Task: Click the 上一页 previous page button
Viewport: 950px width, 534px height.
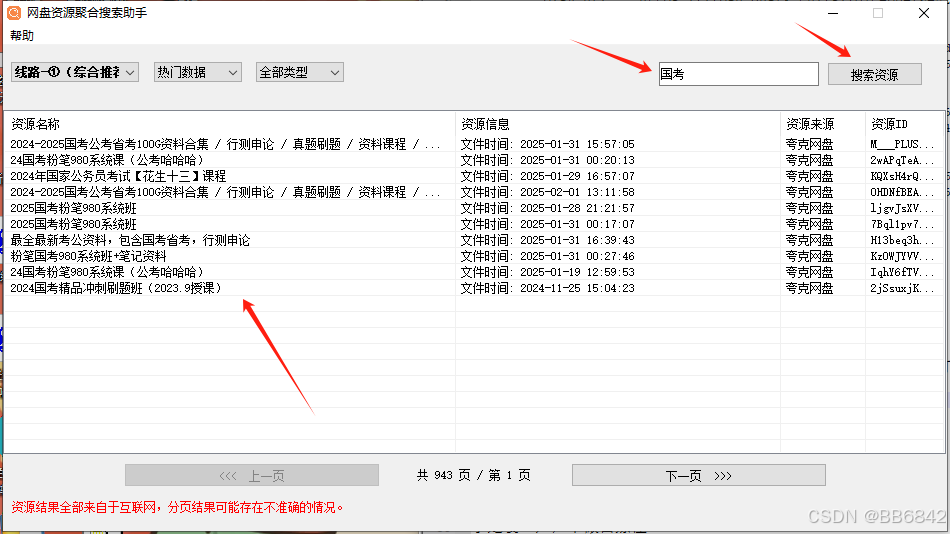Action: click(252, 475)
